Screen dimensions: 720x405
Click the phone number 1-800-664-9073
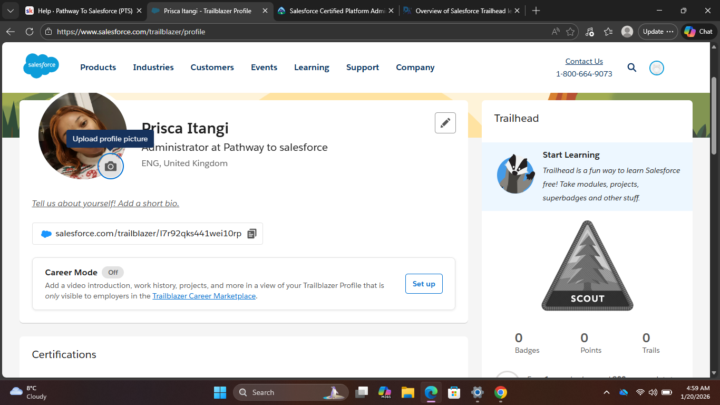[x=584, y=74]
